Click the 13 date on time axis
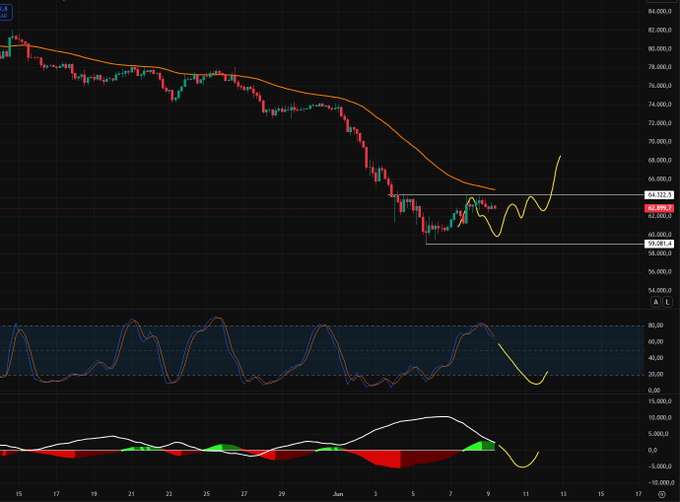This screenshot has width=680, height=502. [x=563, y=494]
